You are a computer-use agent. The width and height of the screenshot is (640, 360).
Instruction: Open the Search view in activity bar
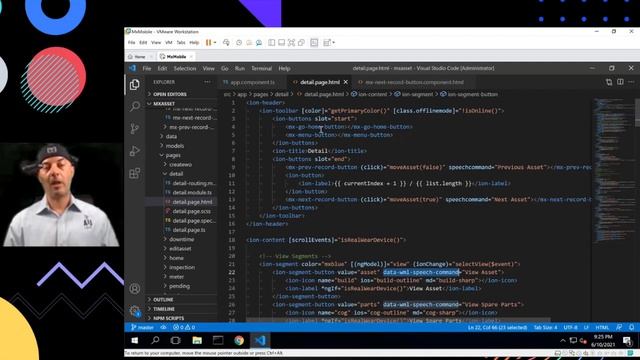coord(134,107)
